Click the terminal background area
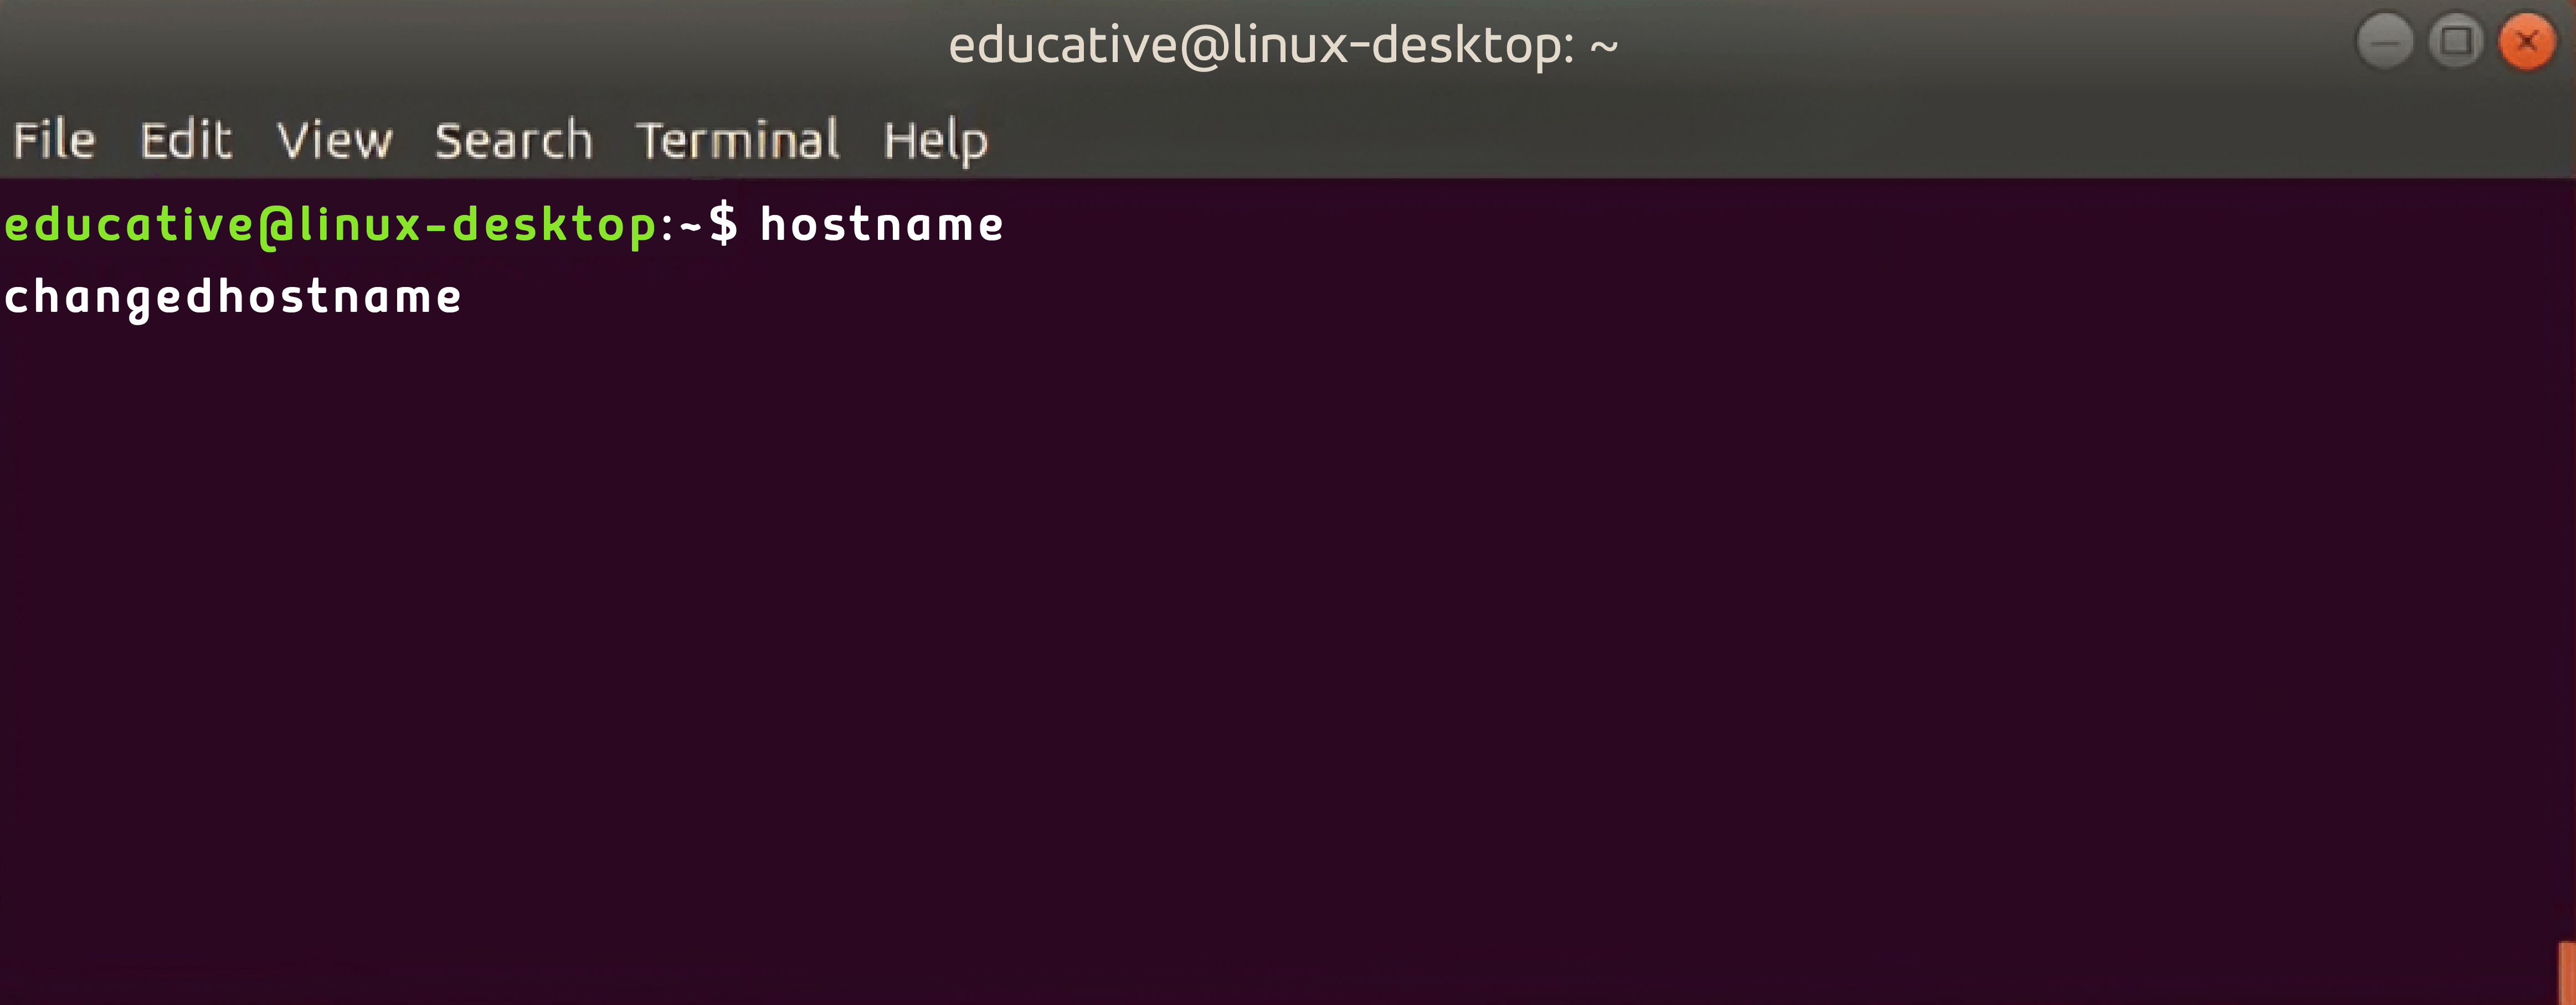The image size is (2576, 1005). pyautogui.click(x=1288, y=657)
